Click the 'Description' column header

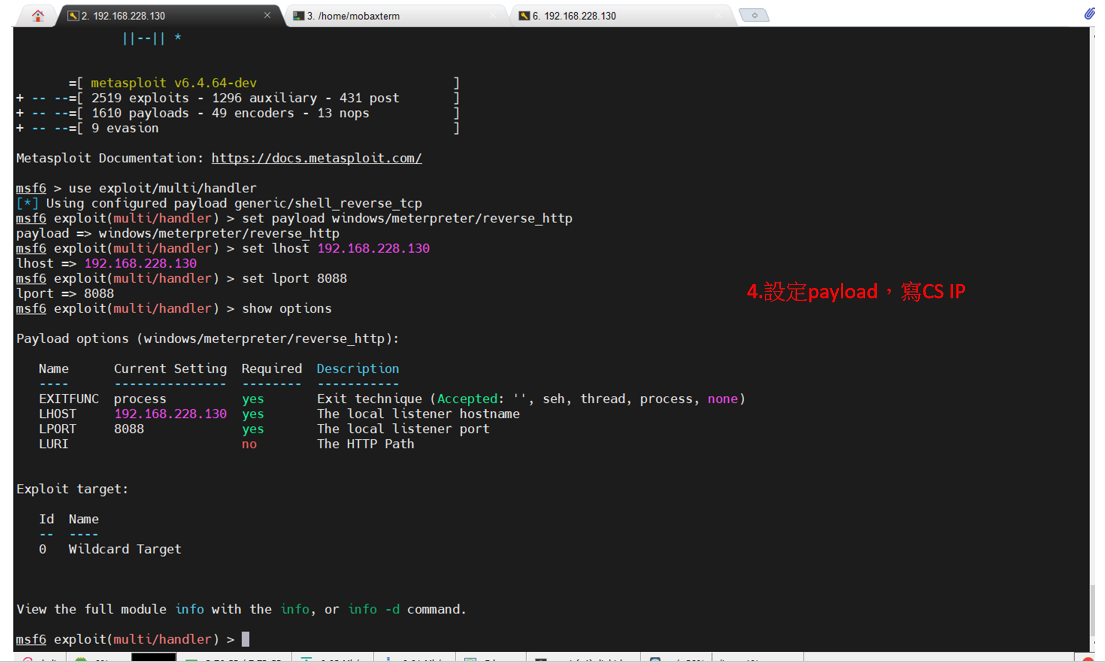click(358, 368)
